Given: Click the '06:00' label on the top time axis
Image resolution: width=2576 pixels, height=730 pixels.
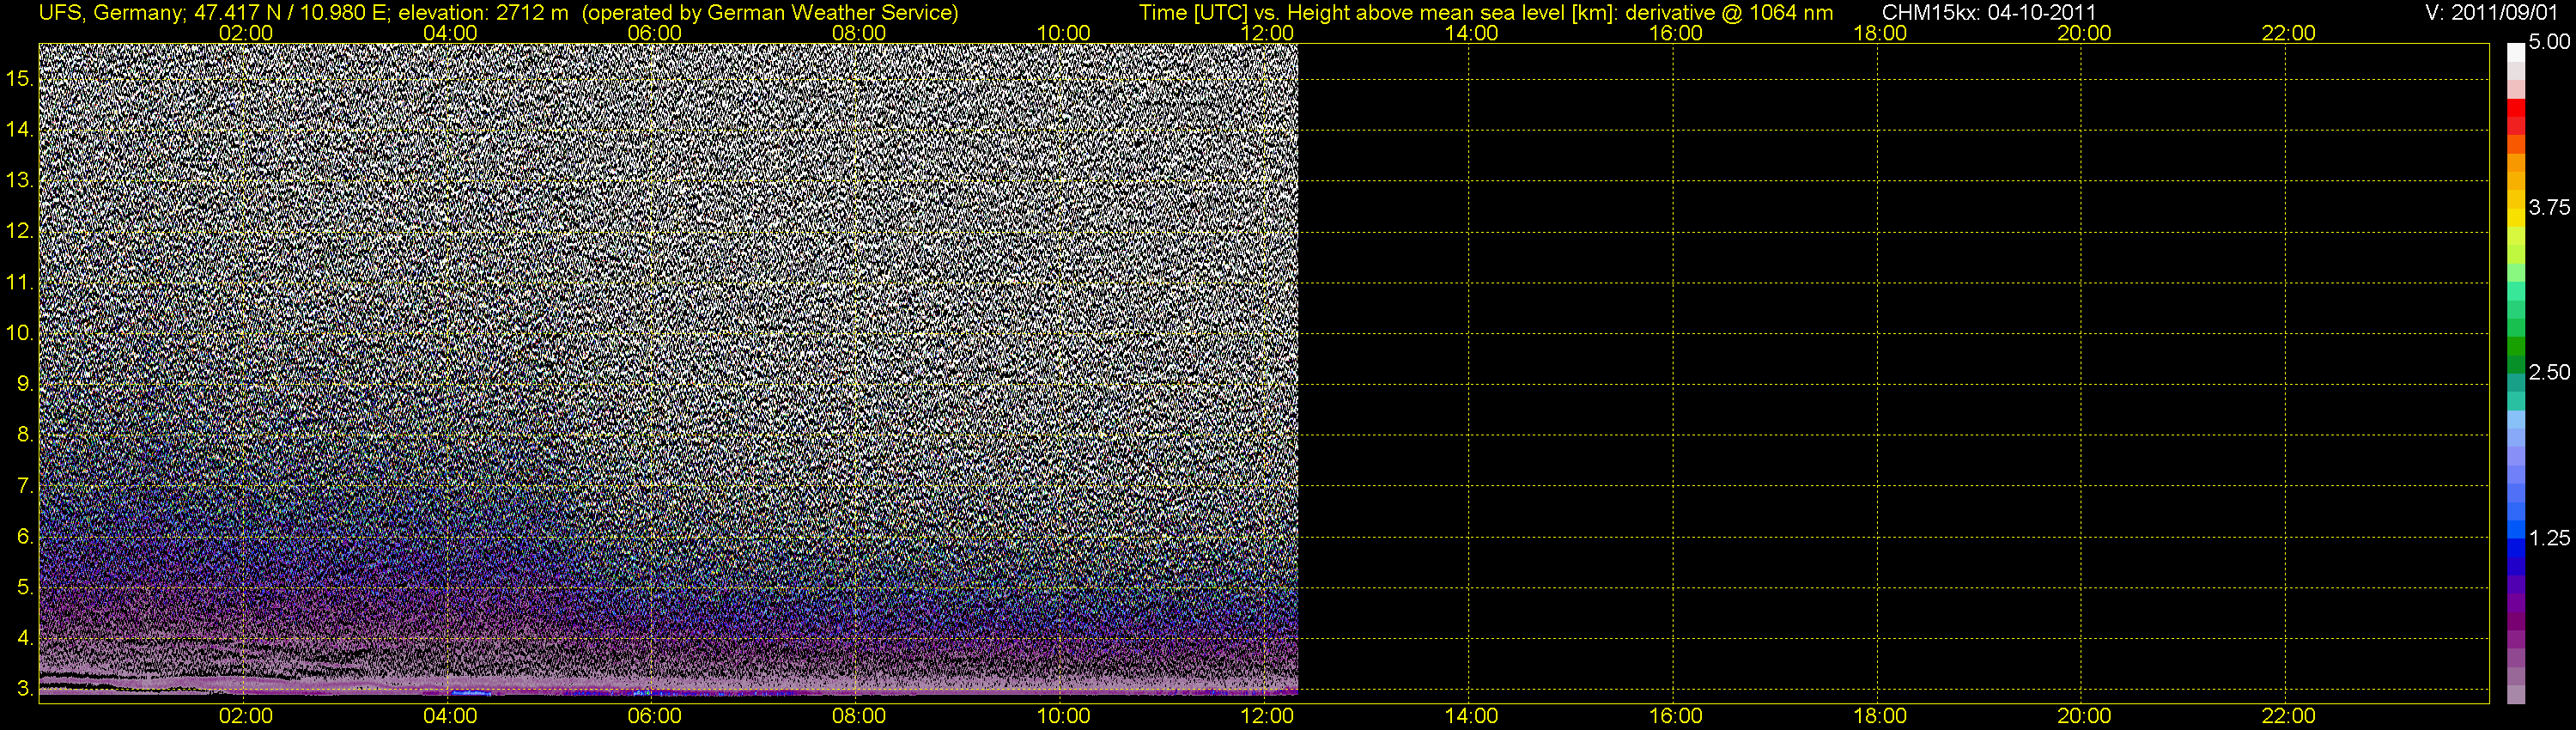Looking at the screenshot, I should (654, 33).
